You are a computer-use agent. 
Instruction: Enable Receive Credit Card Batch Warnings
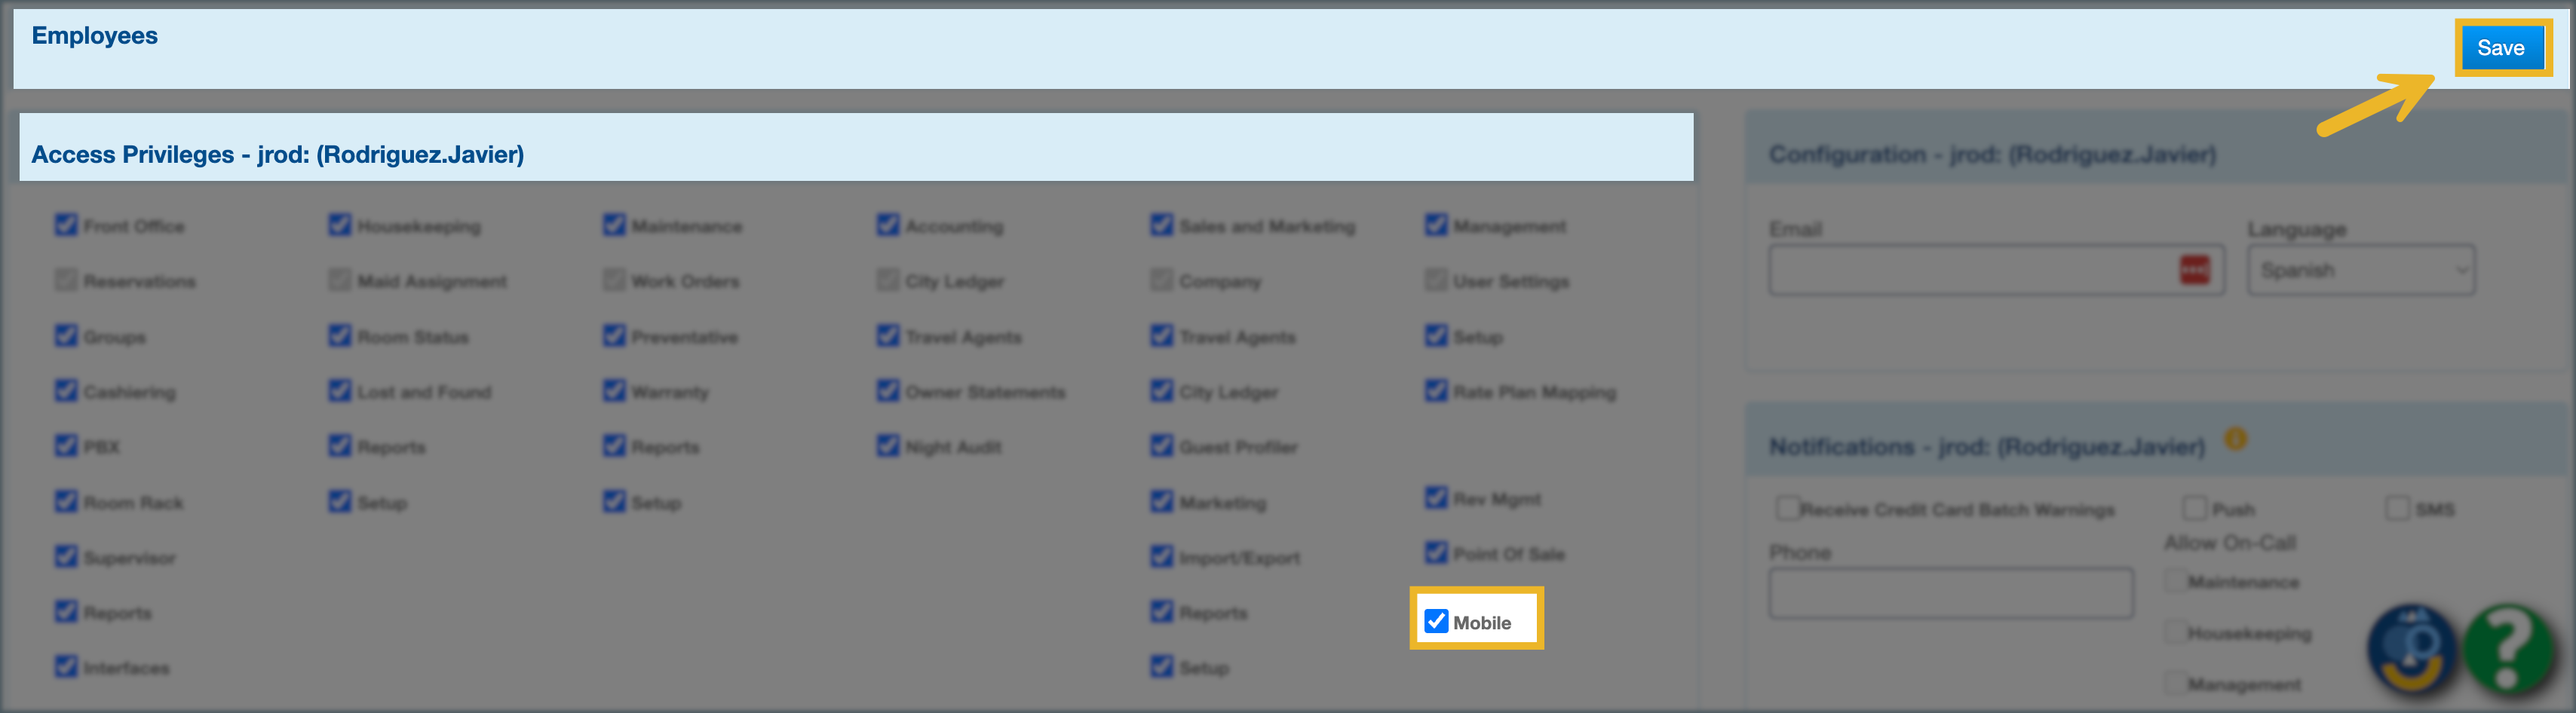[1787, 508]
